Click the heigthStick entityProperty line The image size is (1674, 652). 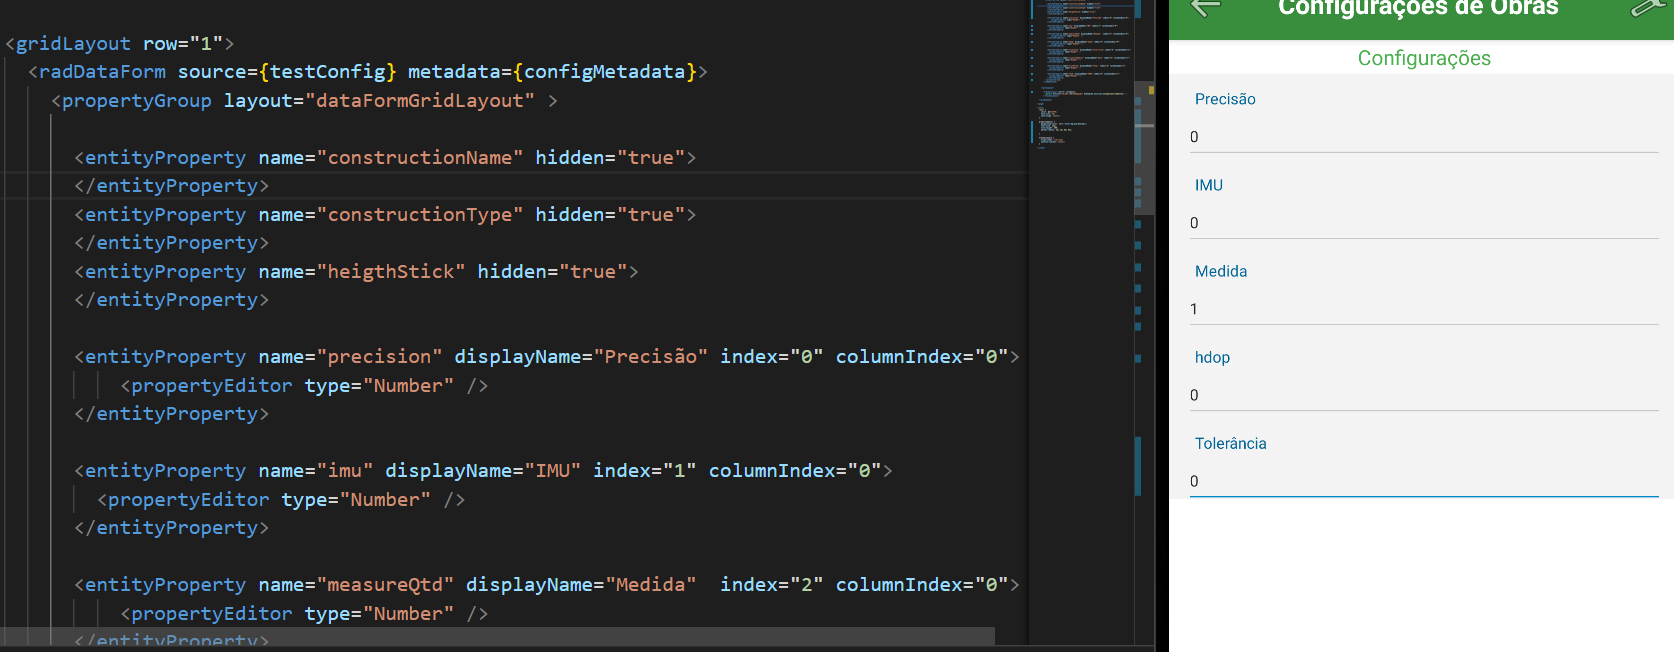356,271
